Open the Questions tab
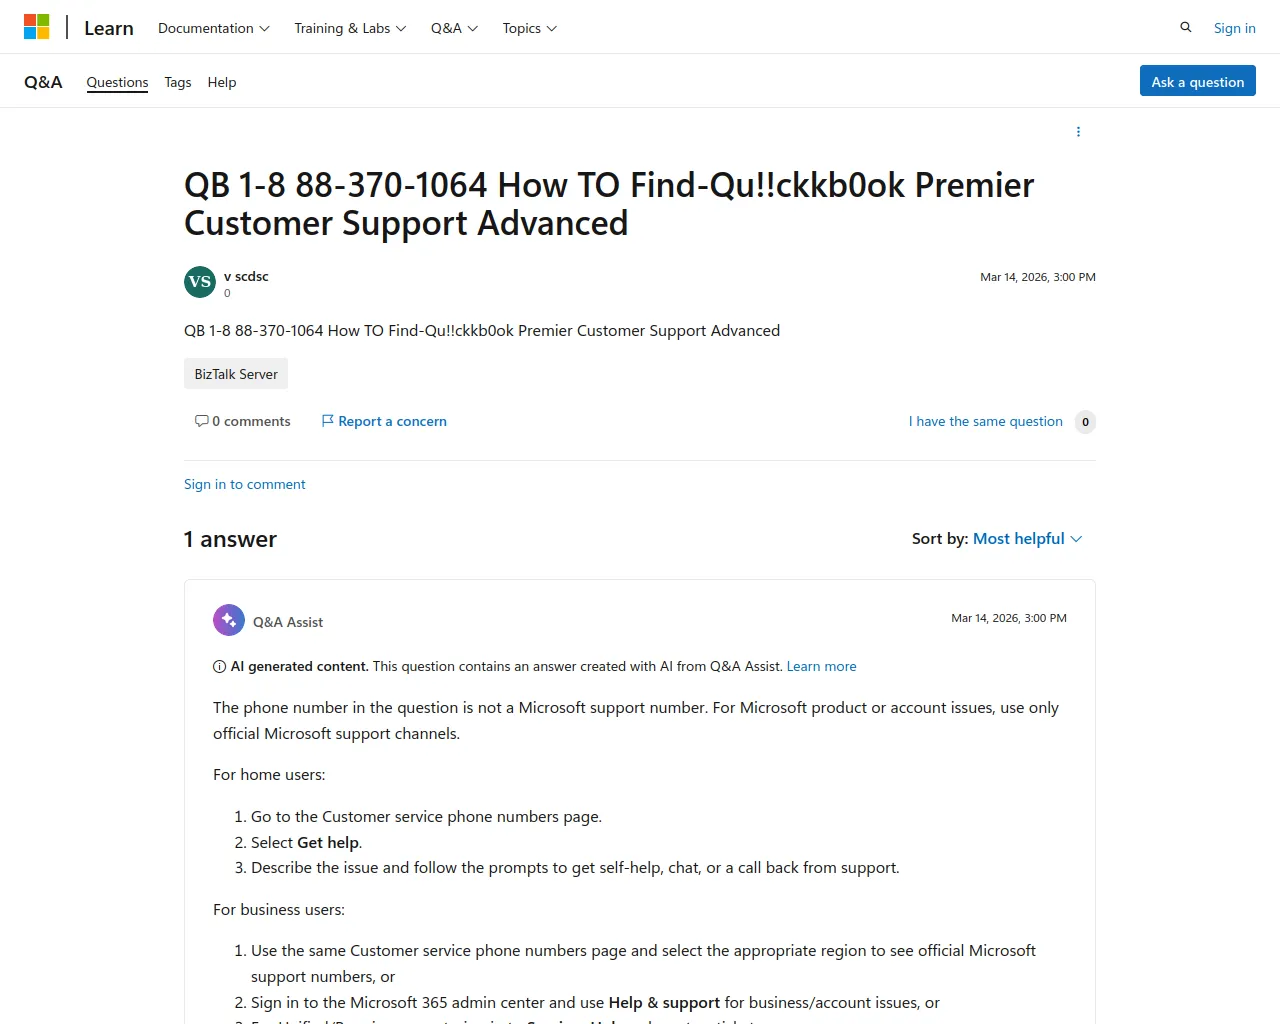The height and width of the screenshot is (1024, 1280). click(x=117, y=82)
